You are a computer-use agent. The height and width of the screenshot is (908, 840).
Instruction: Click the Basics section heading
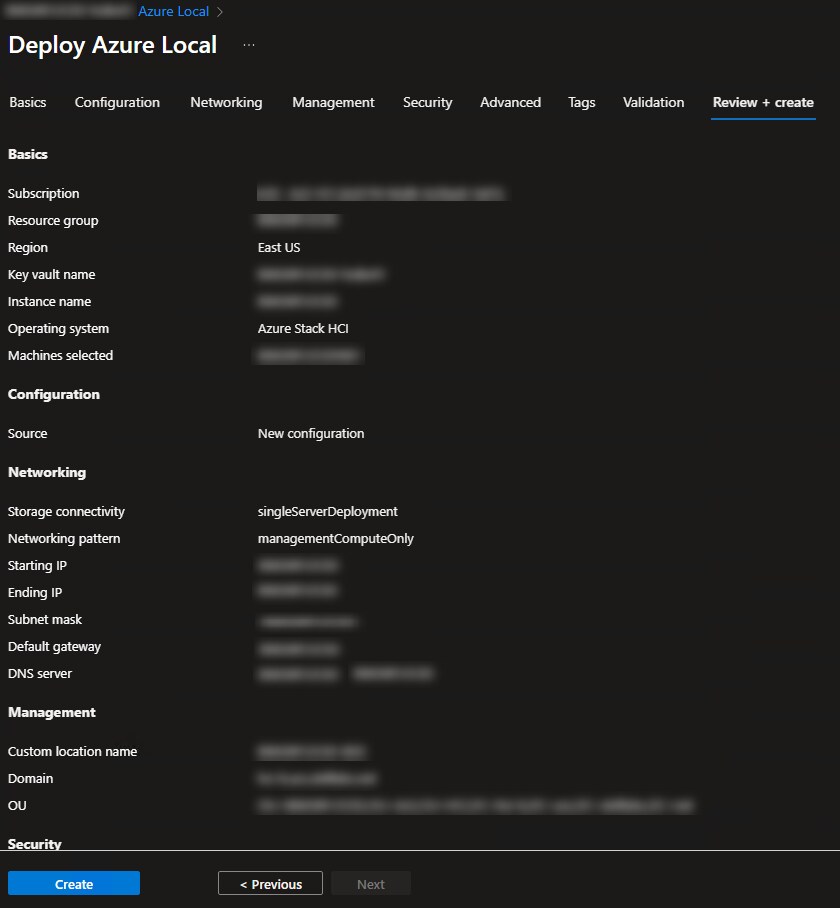28,154
